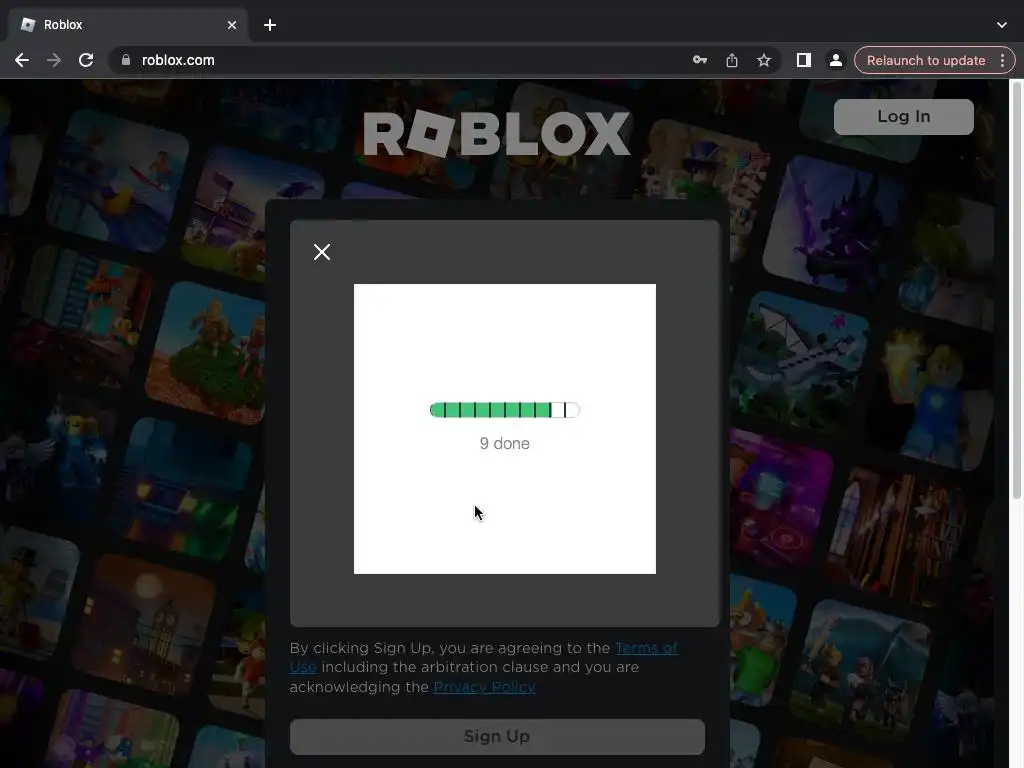Click the Roblox logo
The image size is (1024, 768).
(497, 134)
